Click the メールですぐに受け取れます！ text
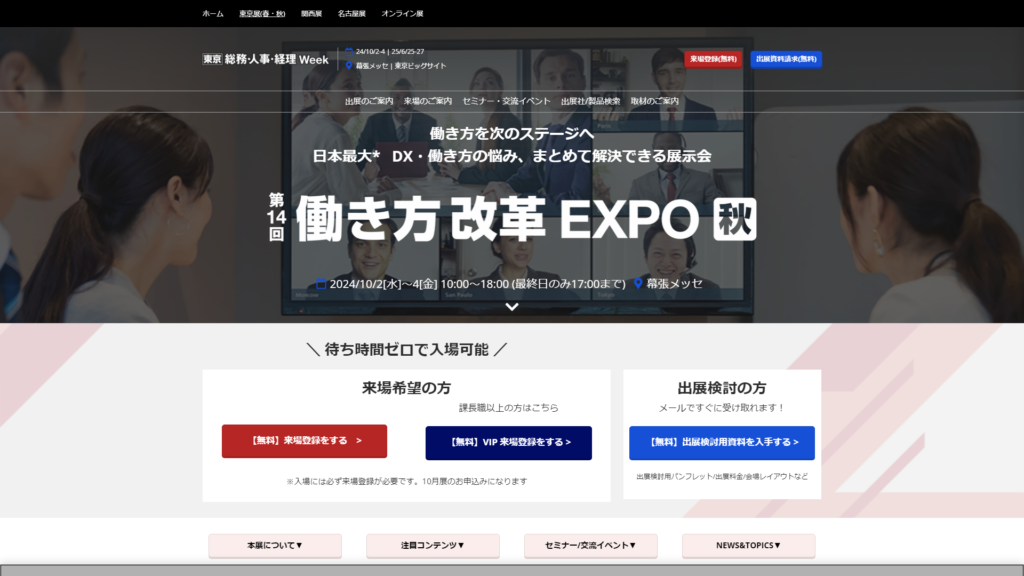Viewport: 1024px width, 576px height. [x=722, y=408]
